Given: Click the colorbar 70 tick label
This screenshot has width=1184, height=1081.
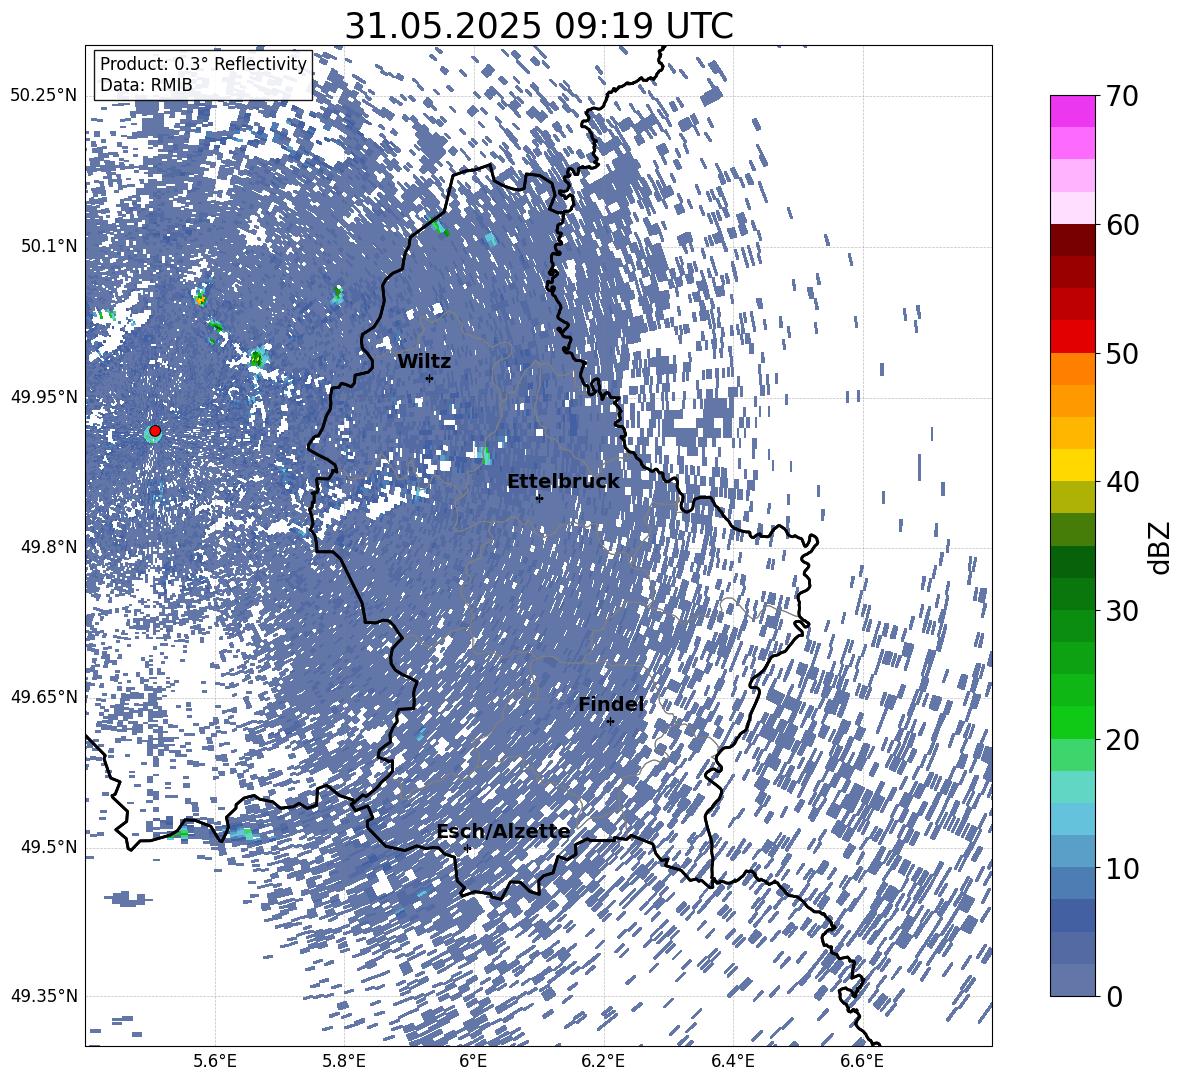Looking at the screenshot, I should pos(1122,96).
